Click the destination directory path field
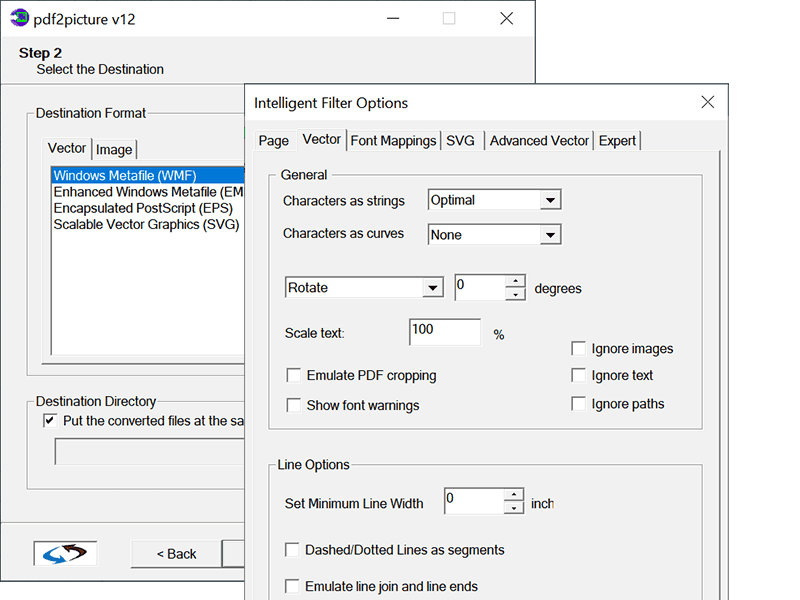The height and width of the screenshot is (600, 800). tap(149, 452)
